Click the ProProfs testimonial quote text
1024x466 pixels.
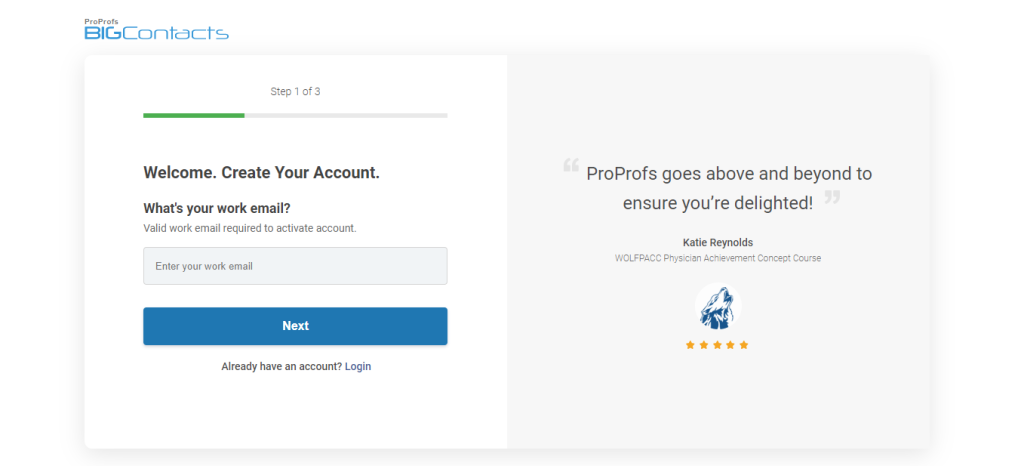pos(717,187)
